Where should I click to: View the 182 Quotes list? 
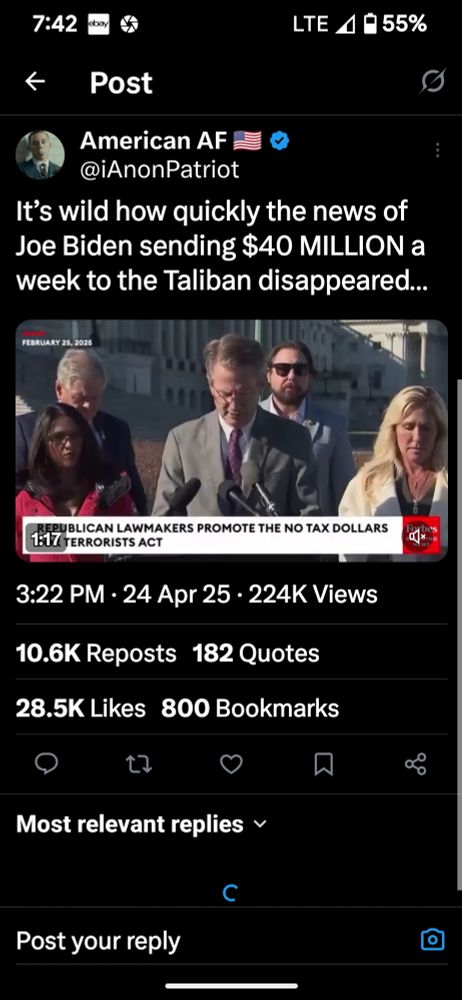(256, 653)
